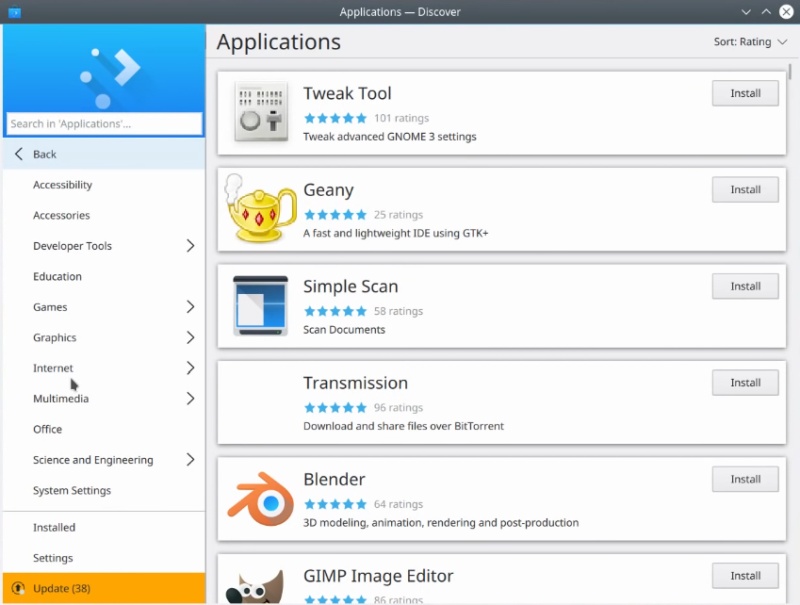This screenshot has height=605, width=800.
Task: Click the 'Scan Documents' description
Action: (x=344, y=330)
